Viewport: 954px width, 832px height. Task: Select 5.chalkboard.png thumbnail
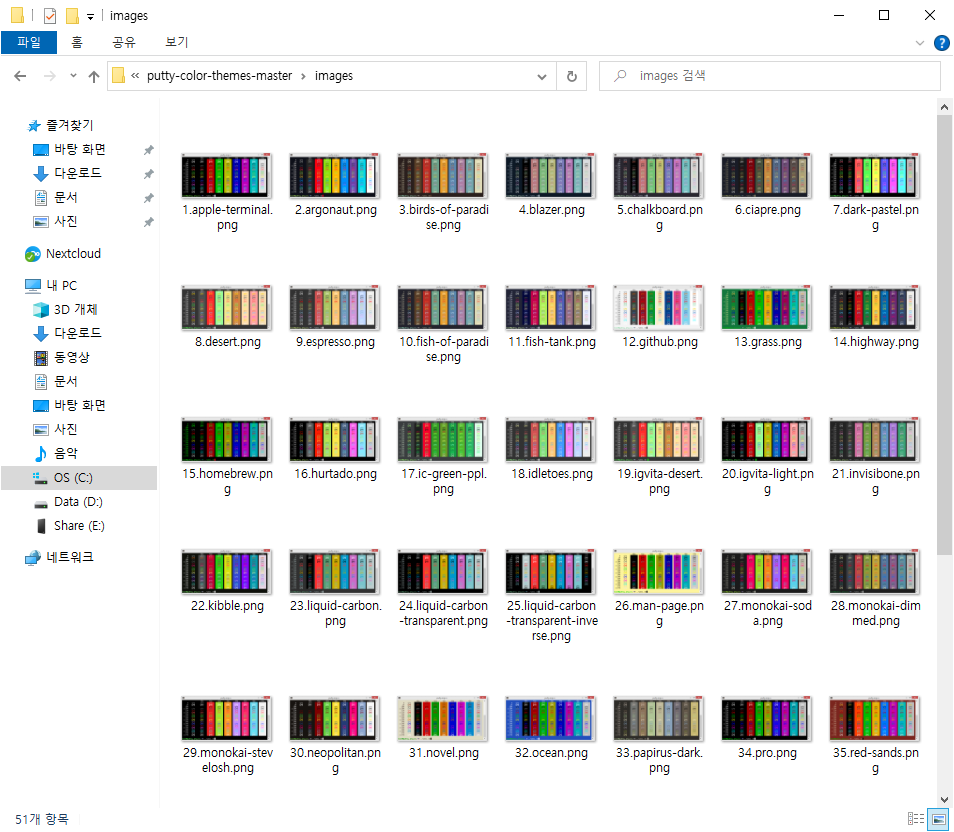(658, 175)
